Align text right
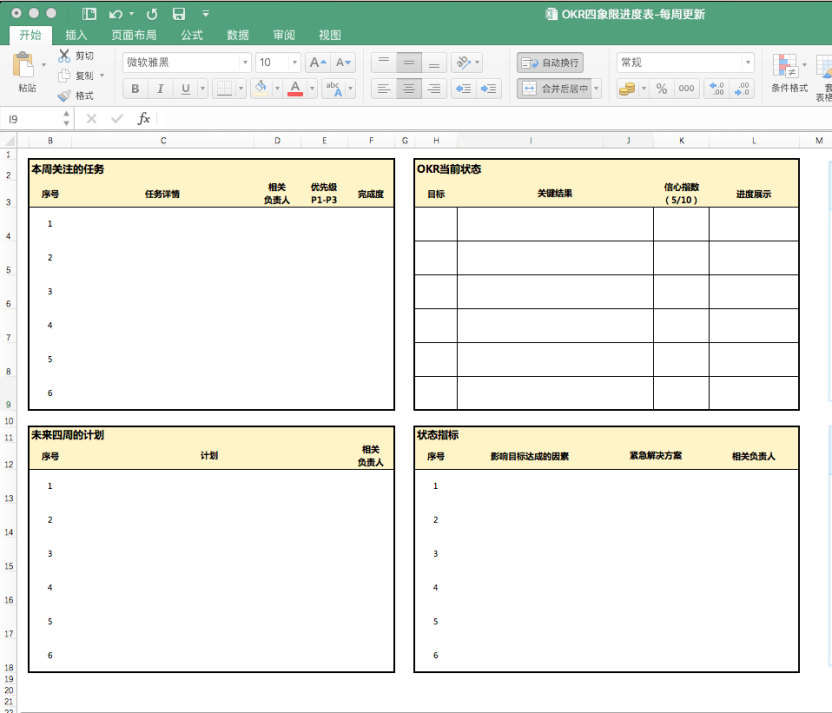The image size is (832, 713). pos(434,89)
